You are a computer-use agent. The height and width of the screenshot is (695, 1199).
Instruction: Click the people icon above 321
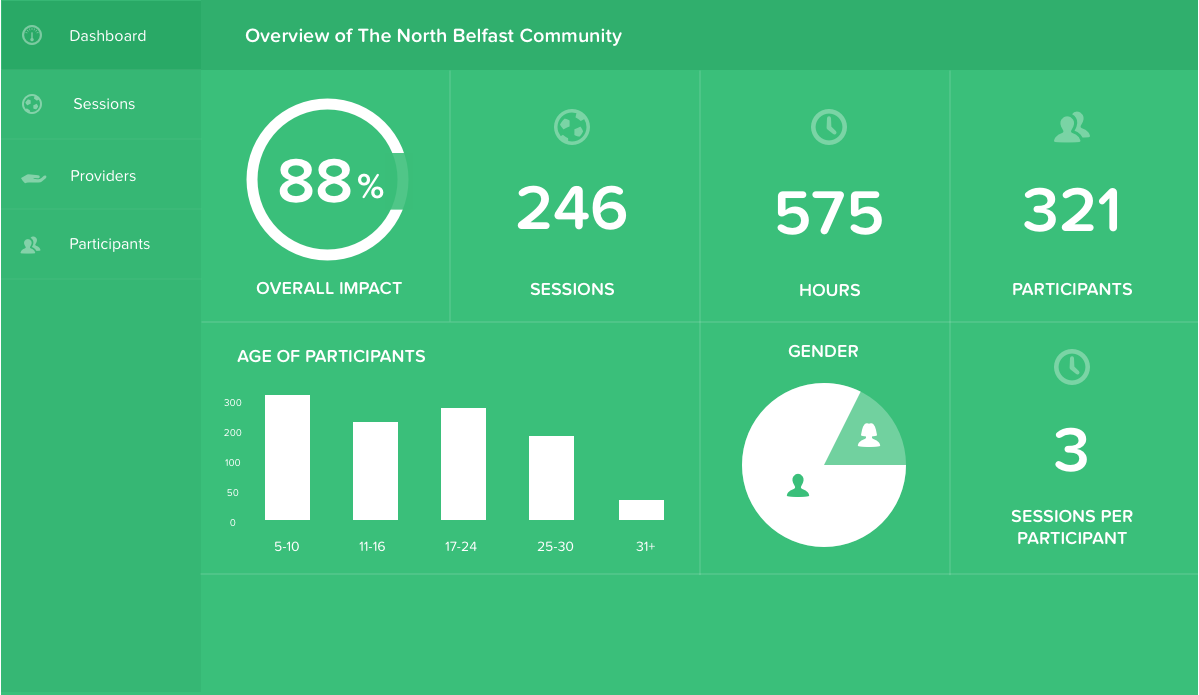(1071, 128)
